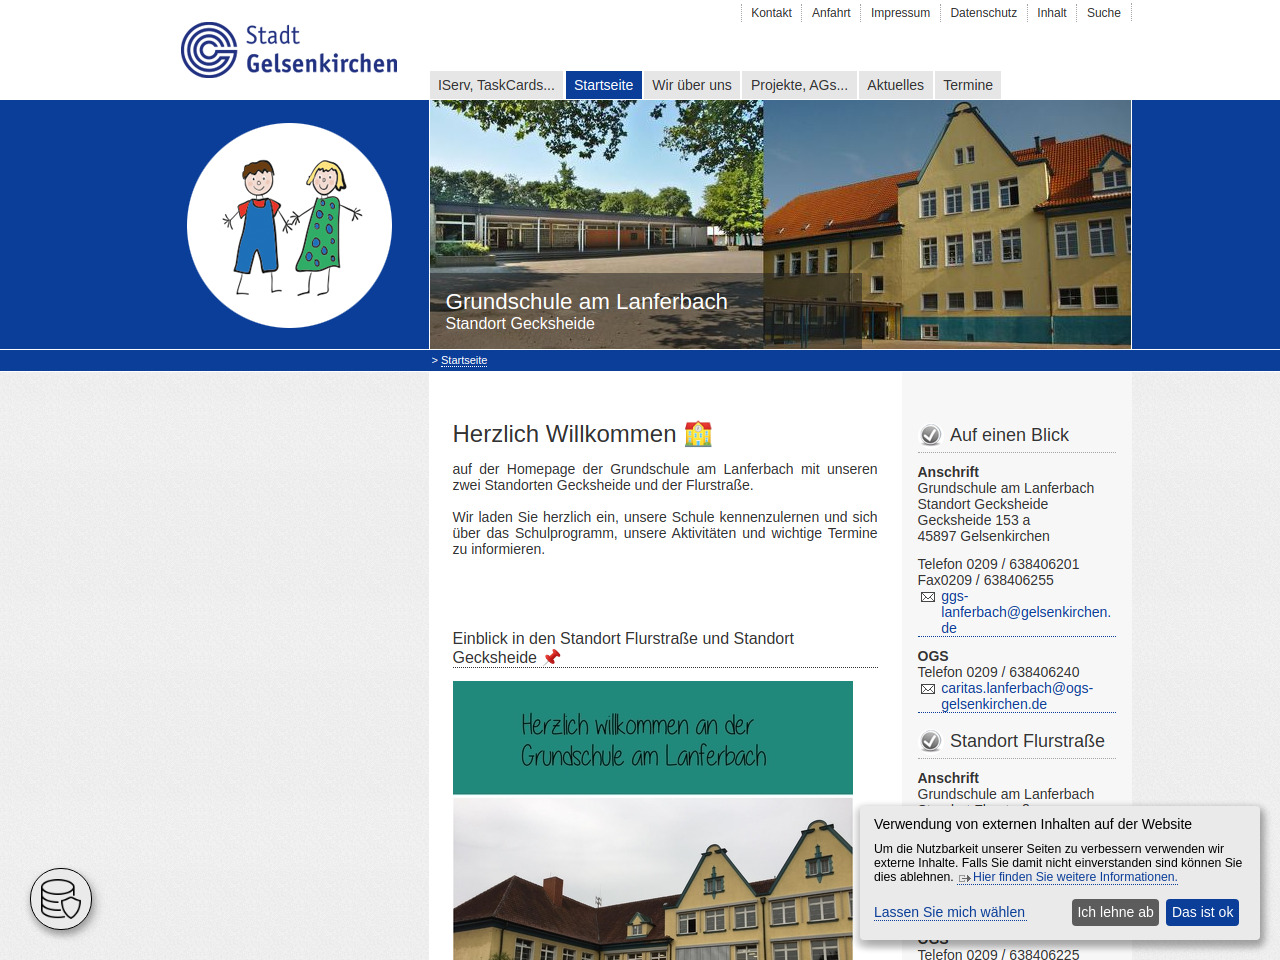Viewport: 1280px width, 960px height.
Task: Click the pushpin icon after Geckscheide heading
Action: point(552,657)
